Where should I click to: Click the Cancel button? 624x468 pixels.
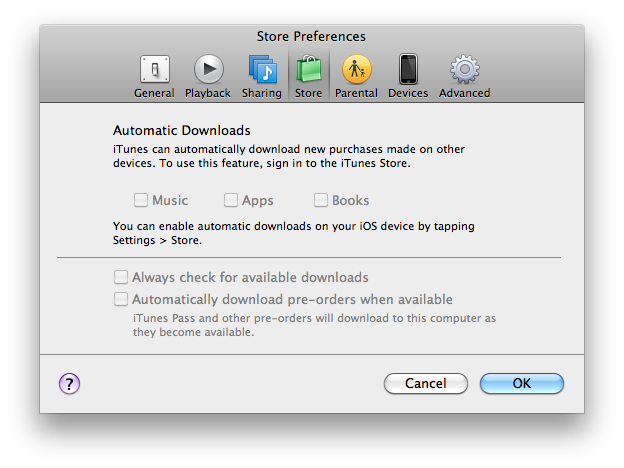click(x=426, y=383)
